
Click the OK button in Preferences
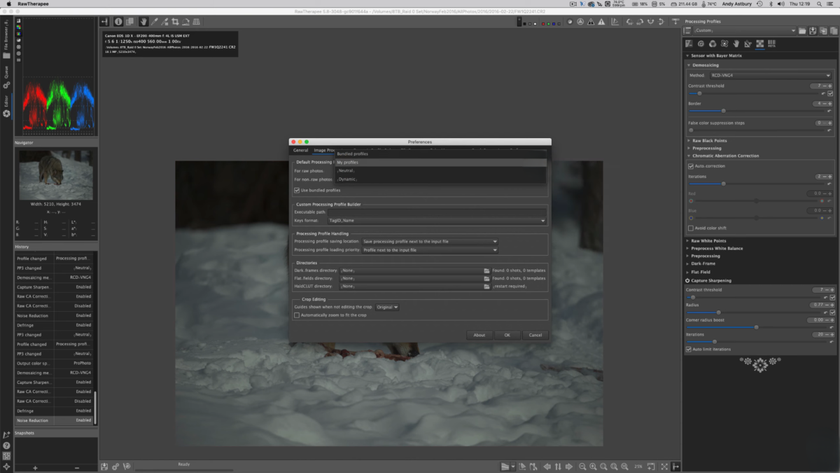(x=507, y=335)
